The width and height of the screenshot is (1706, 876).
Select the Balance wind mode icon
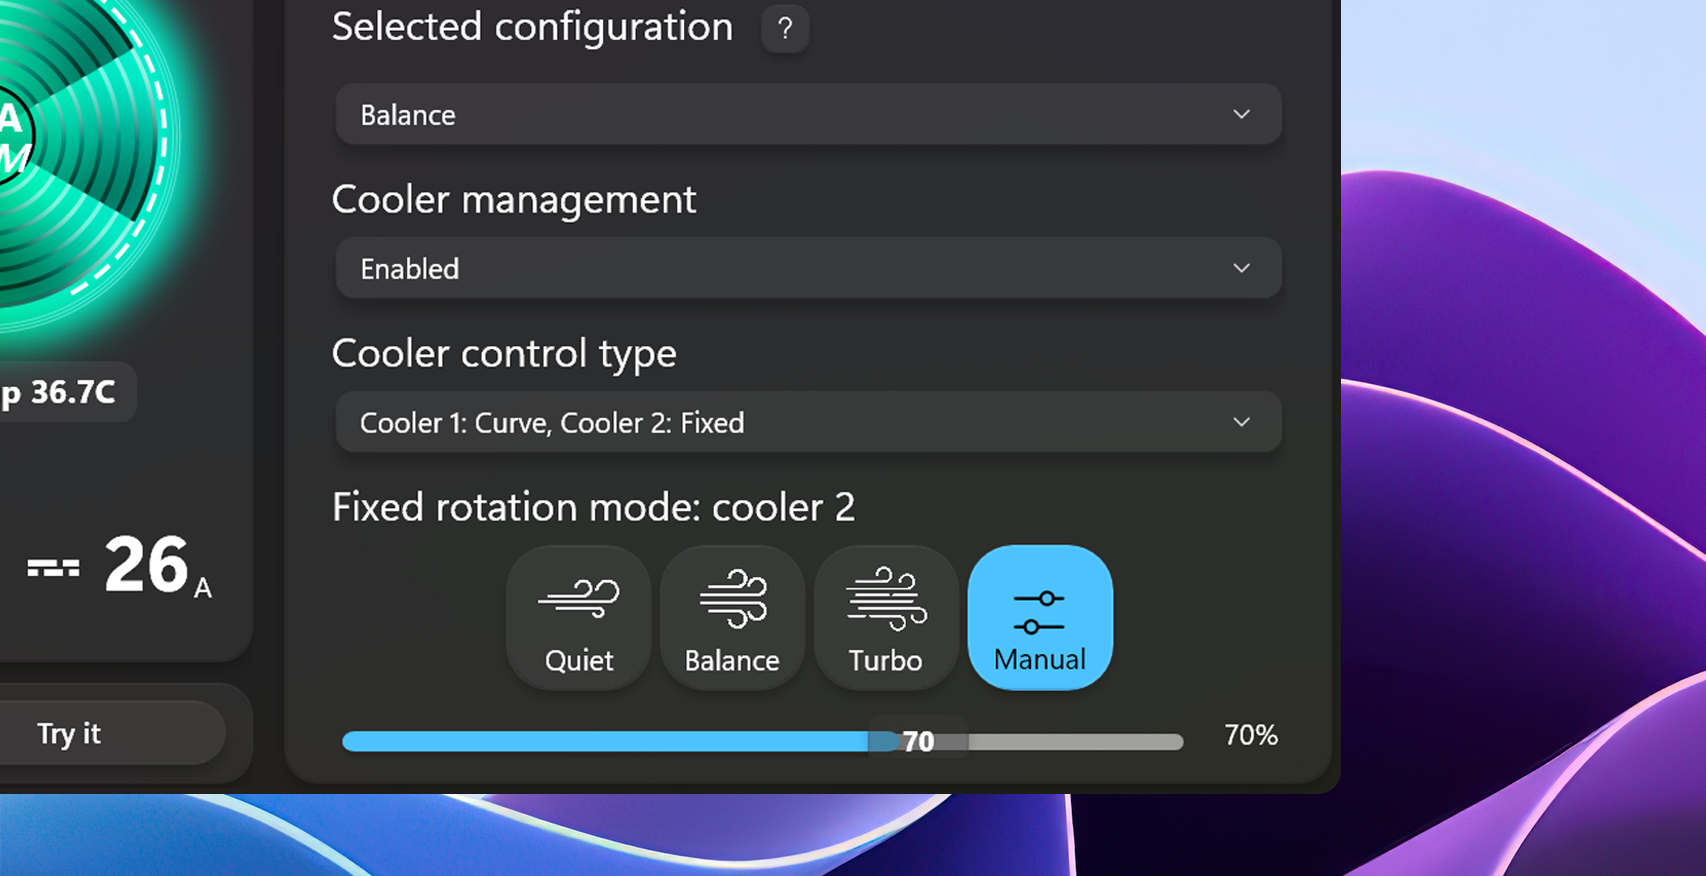click(x=732, y=599)
